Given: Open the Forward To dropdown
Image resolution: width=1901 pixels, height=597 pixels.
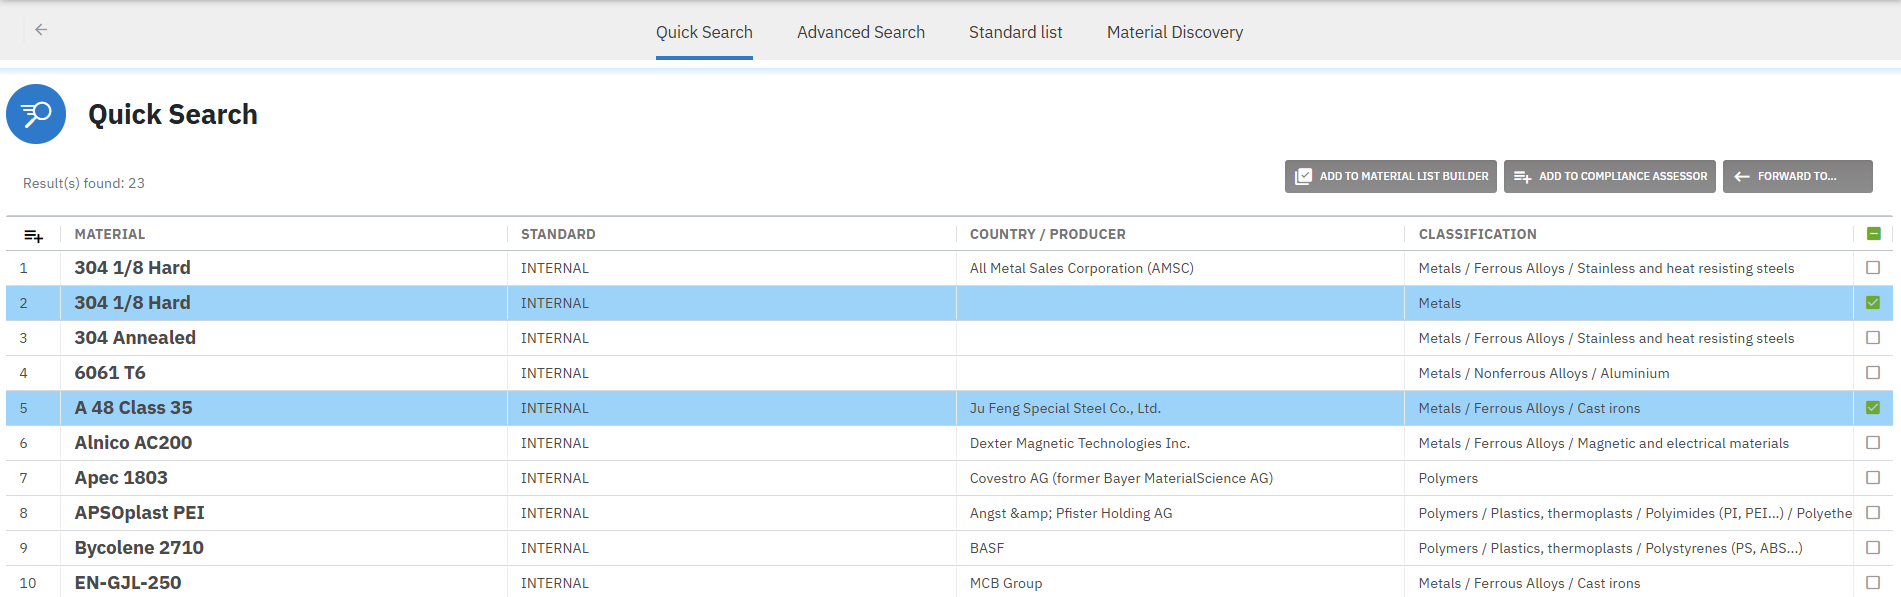Looking at the screenshot, I should (1796, 176).
